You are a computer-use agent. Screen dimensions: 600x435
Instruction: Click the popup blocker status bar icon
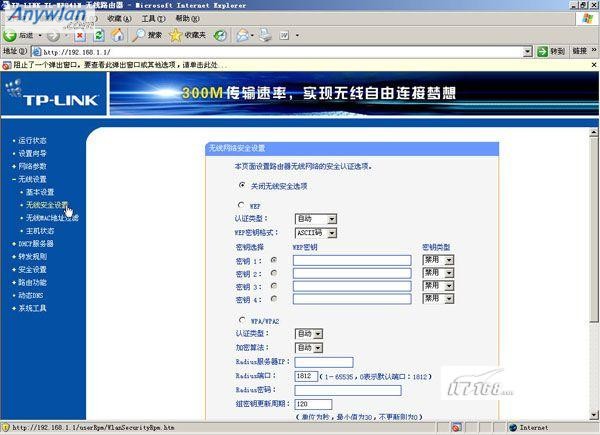pos(456,427)
